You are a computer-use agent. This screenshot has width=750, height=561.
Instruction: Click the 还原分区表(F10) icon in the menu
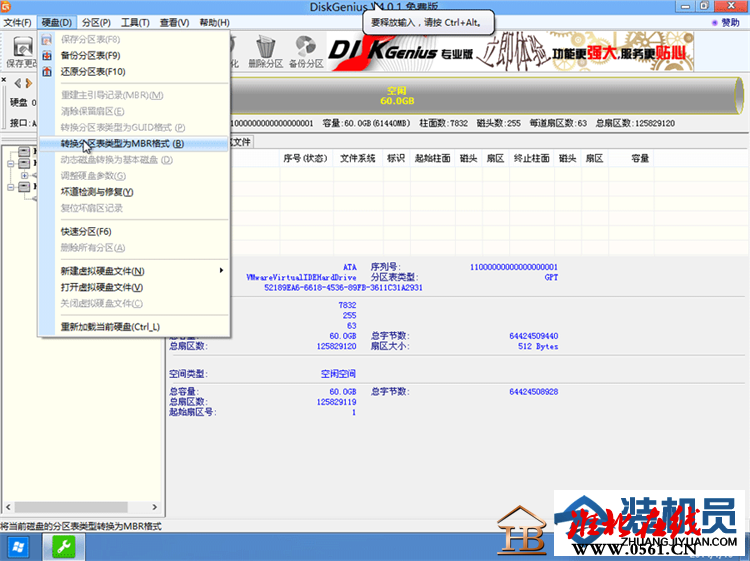point(47,72)
